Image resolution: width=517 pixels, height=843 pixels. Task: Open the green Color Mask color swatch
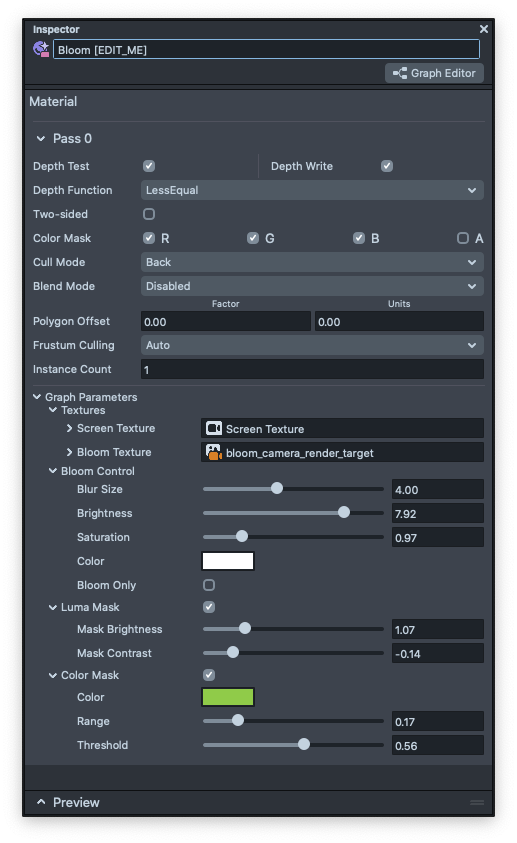click(x=228, y=697)
